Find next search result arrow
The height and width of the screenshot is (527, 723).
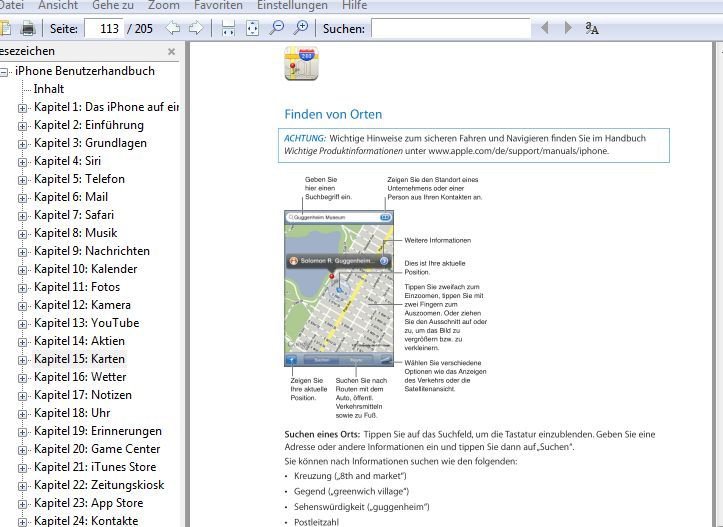click(568, 28)
